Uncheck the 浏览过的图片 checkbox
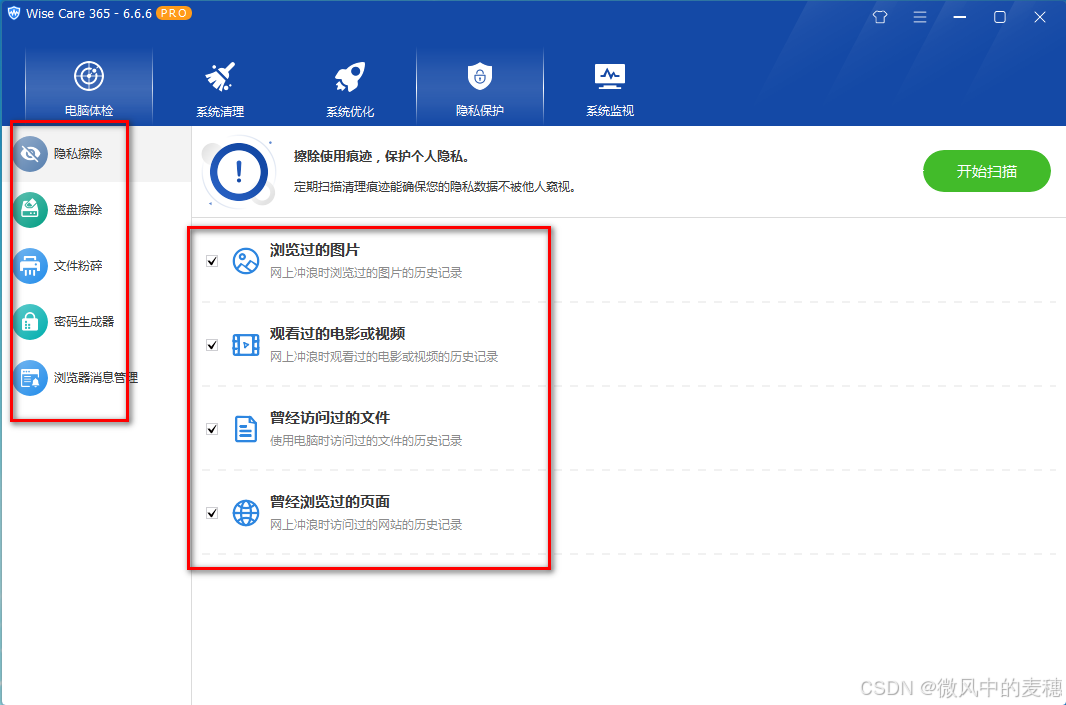1066x705 pixels. 212,261
